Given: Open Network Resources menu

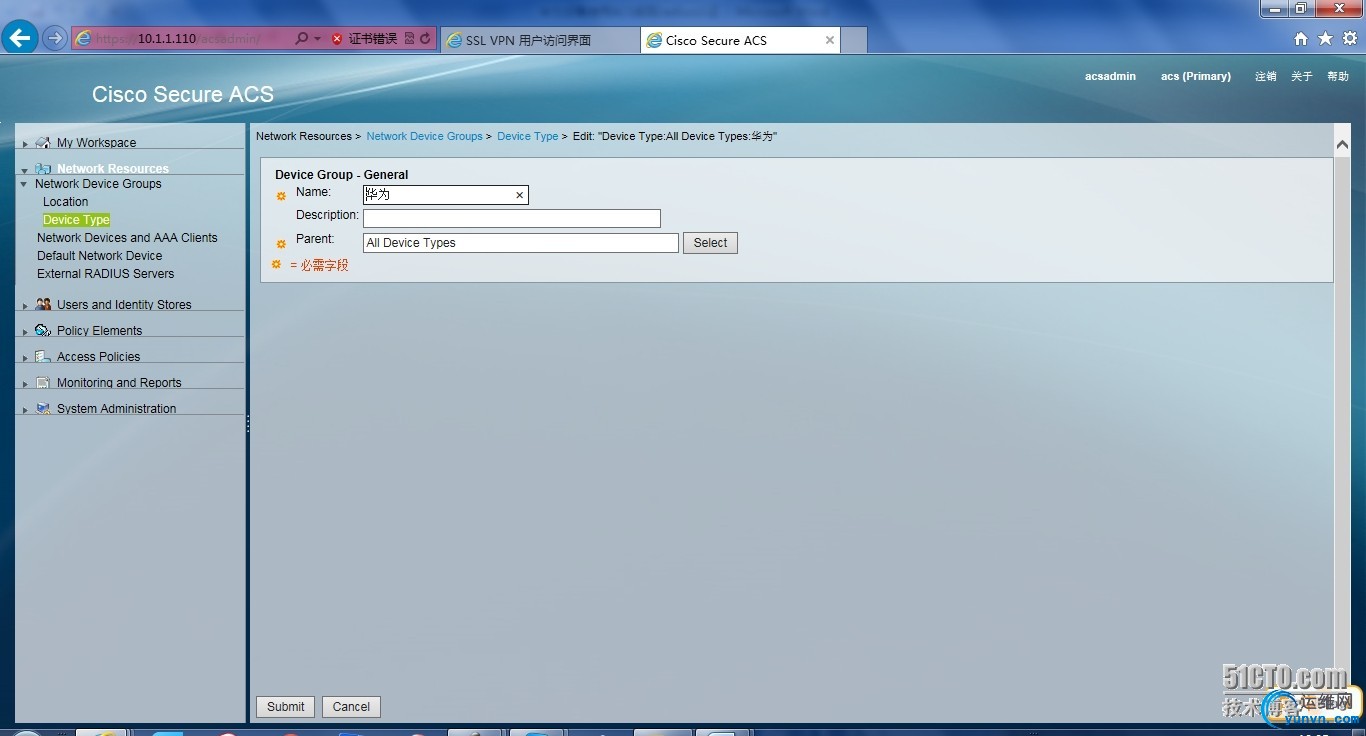Looking at the screenshot, I should [x=112, y=168].
